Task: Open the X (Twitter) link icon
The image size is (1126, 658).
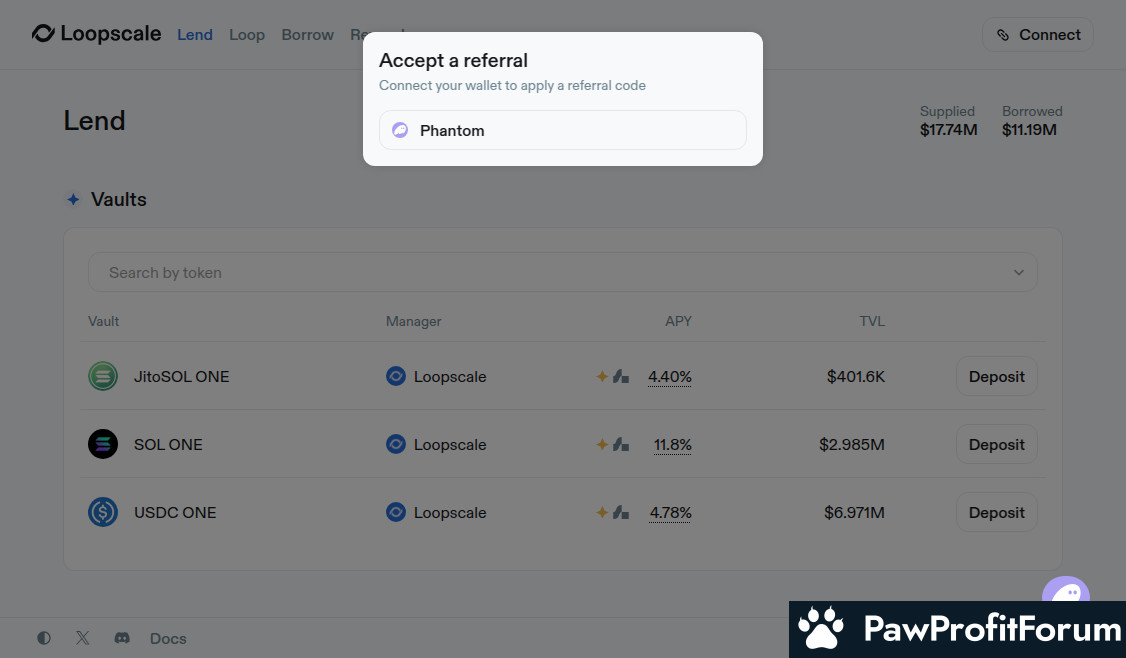Action: tap(83, 638)
